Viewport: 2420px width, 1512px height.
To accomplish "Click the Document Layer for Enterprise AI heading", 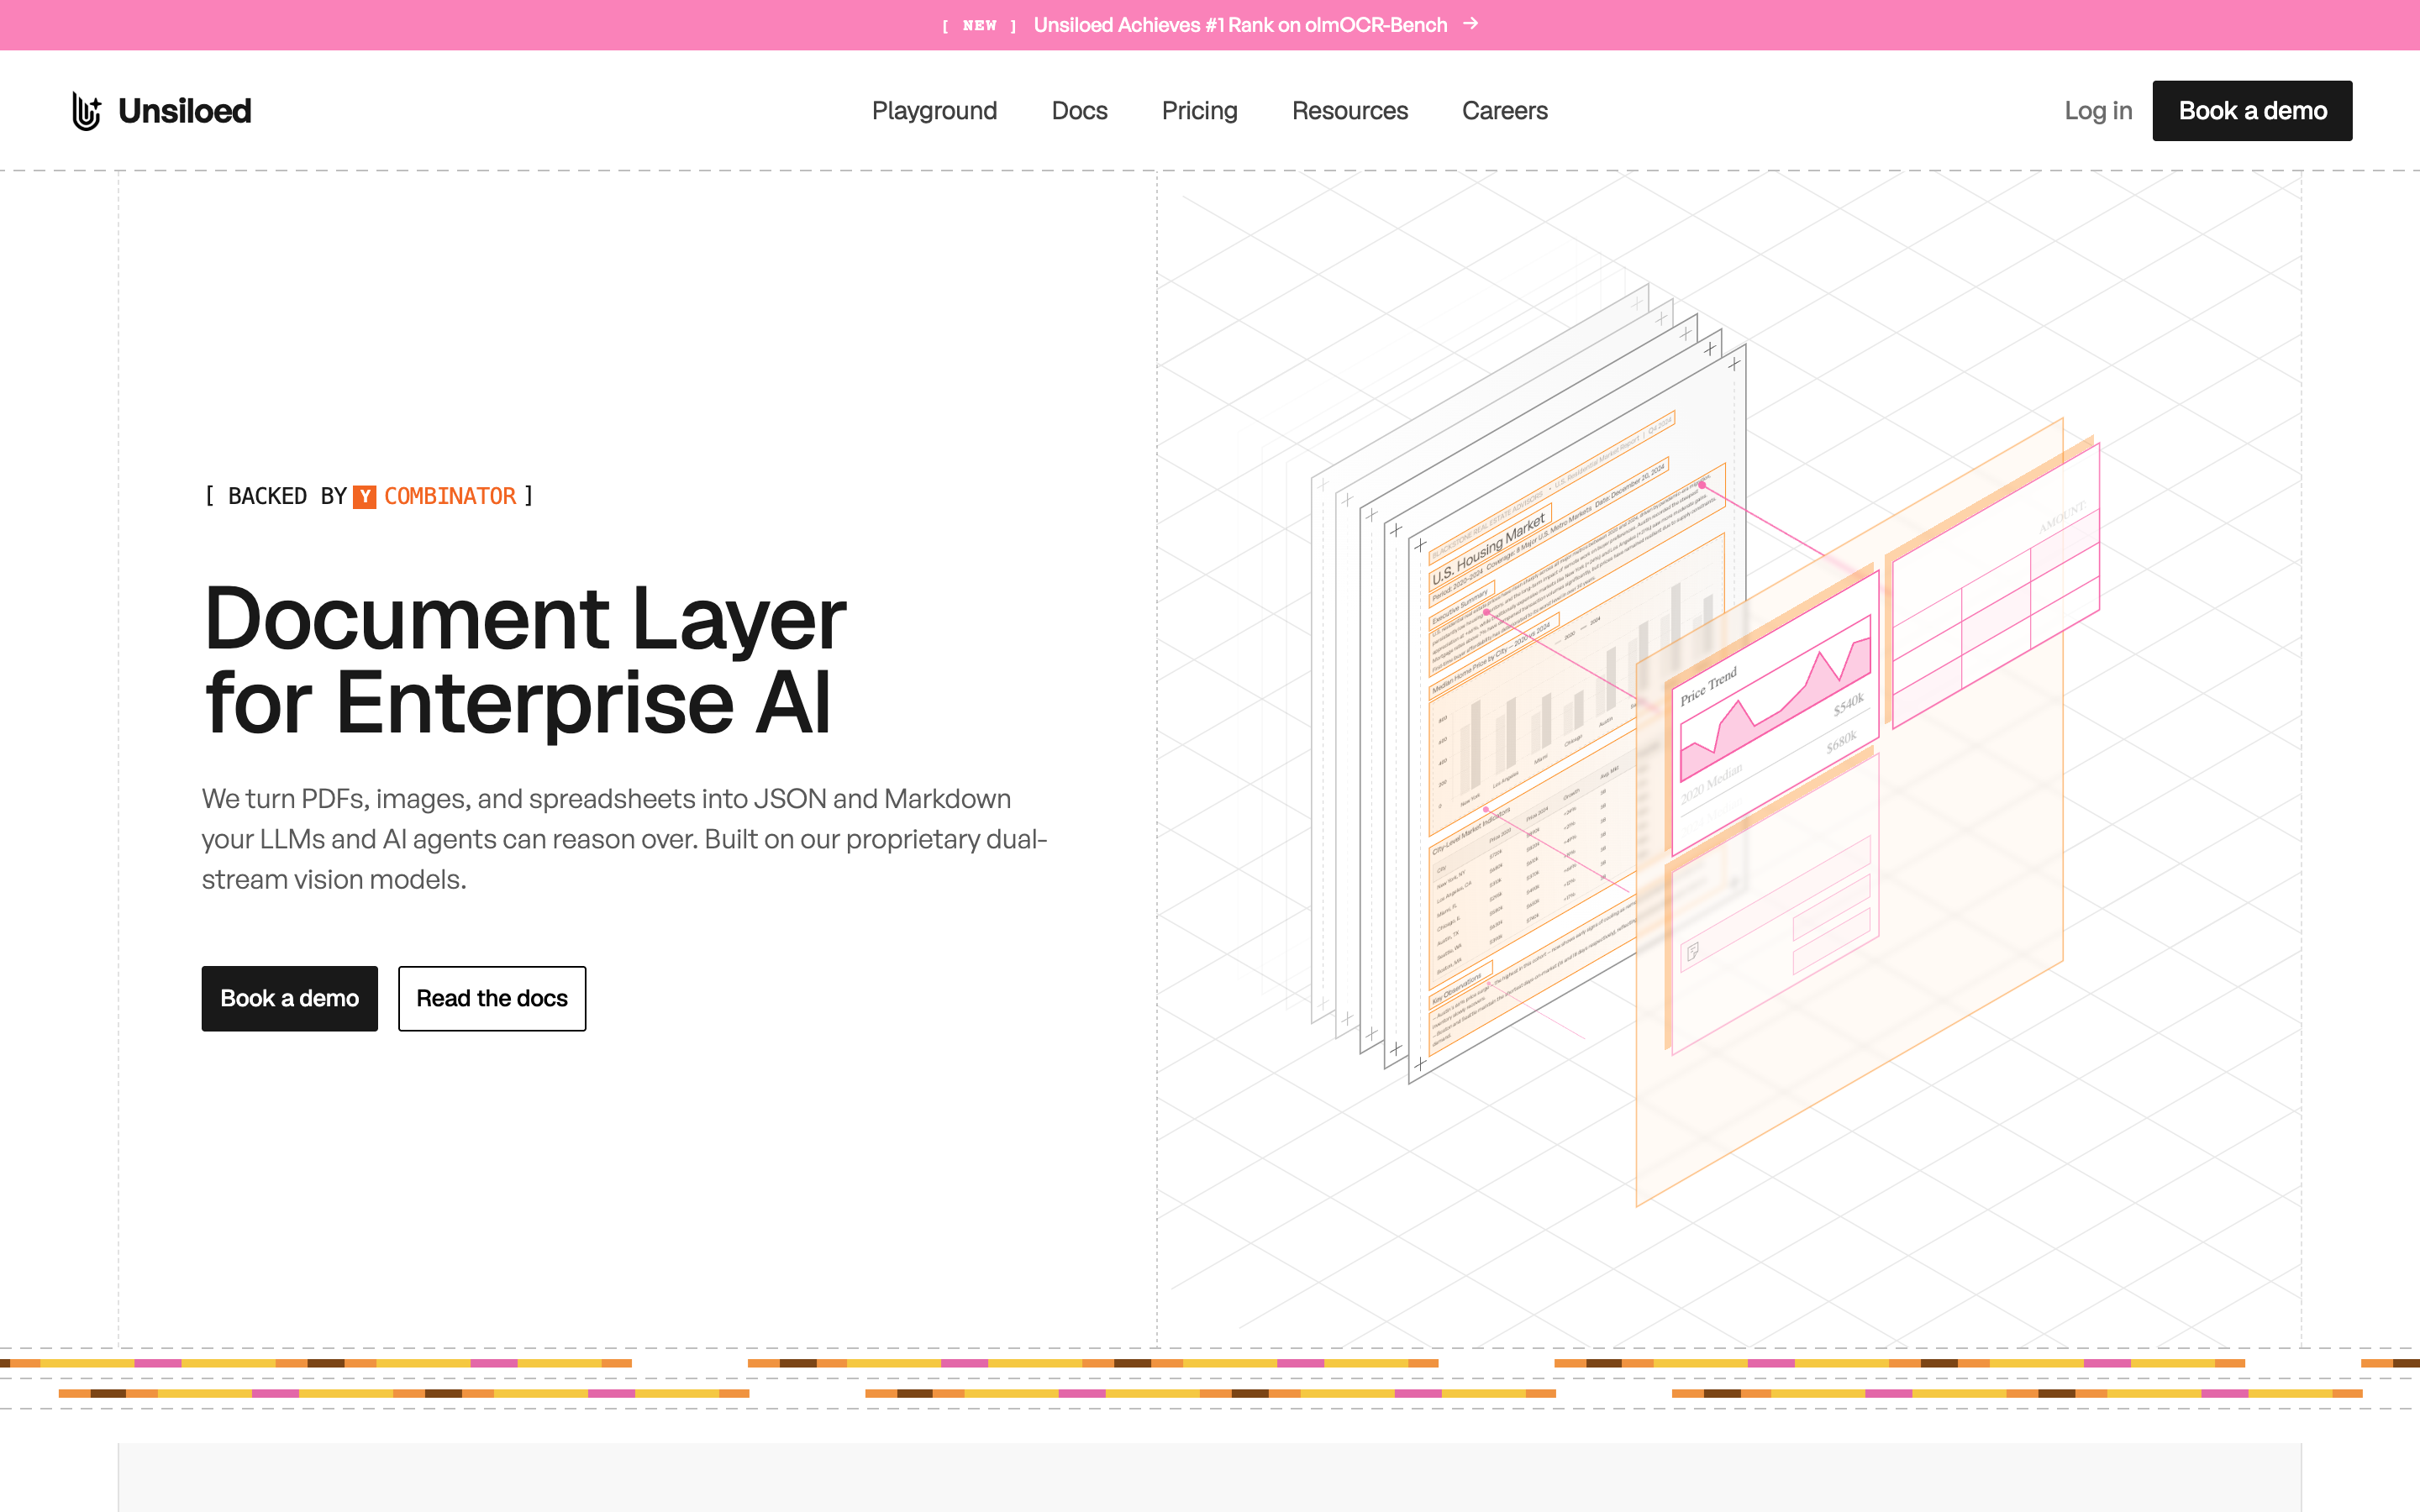I will [525, 660].
